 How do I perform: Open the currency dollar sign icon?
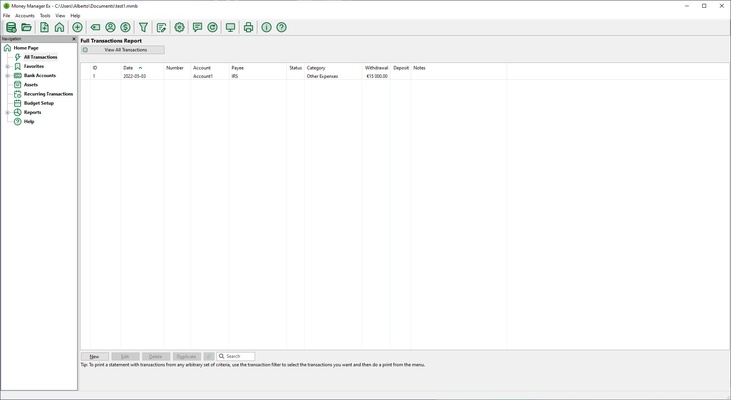(x=125, y=28)
